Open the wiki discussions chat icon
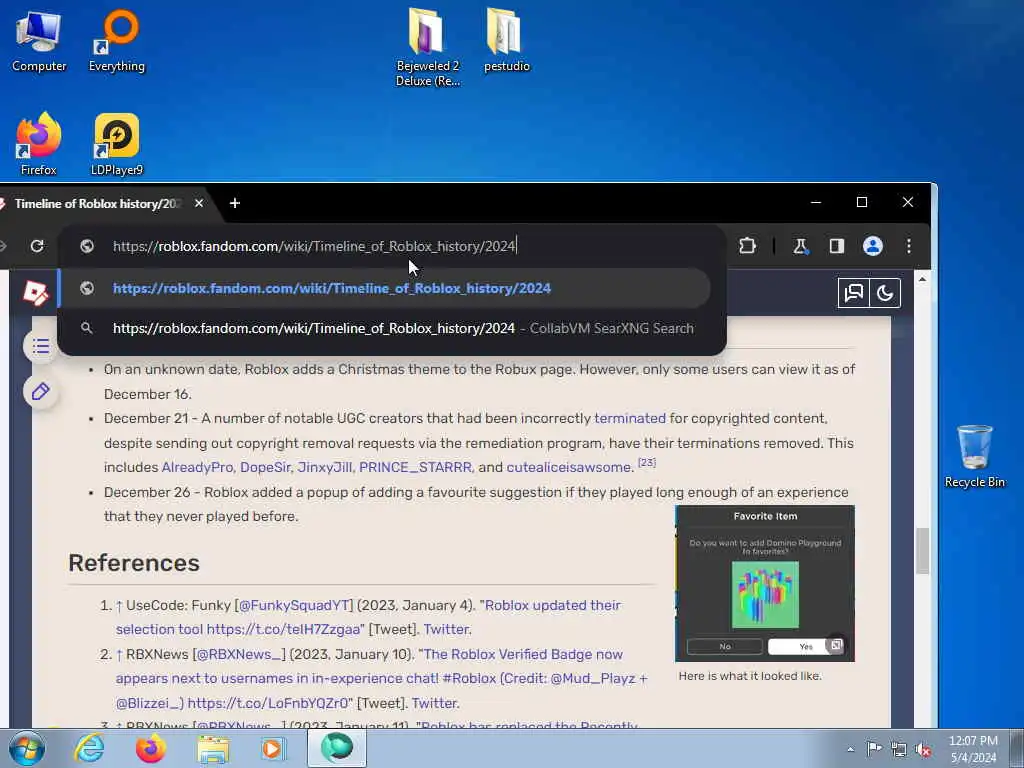This screenshot has width=1024, height=768. 854,293
